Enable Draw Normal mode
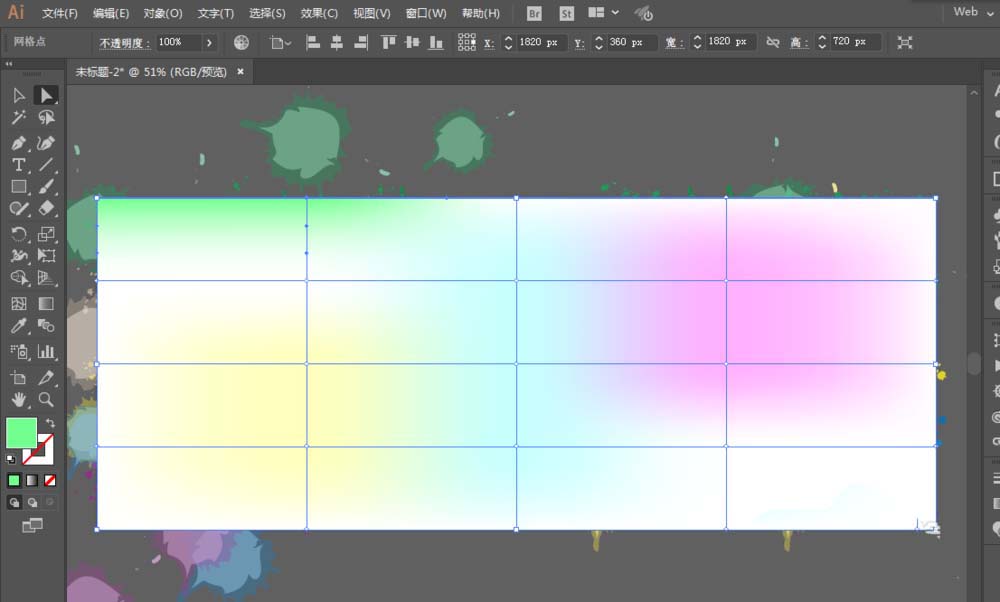Image resolution: width=1000 pixels, height=602 pixels. (x=14, y=503)
